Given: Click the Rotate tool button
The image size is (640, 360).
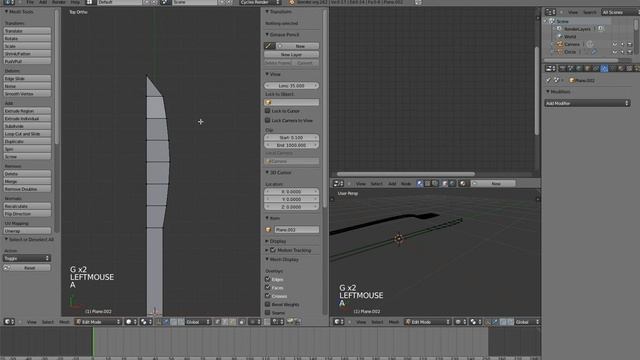Looking at the screenshot, I should pyautogui.click(x=27, y=38).
